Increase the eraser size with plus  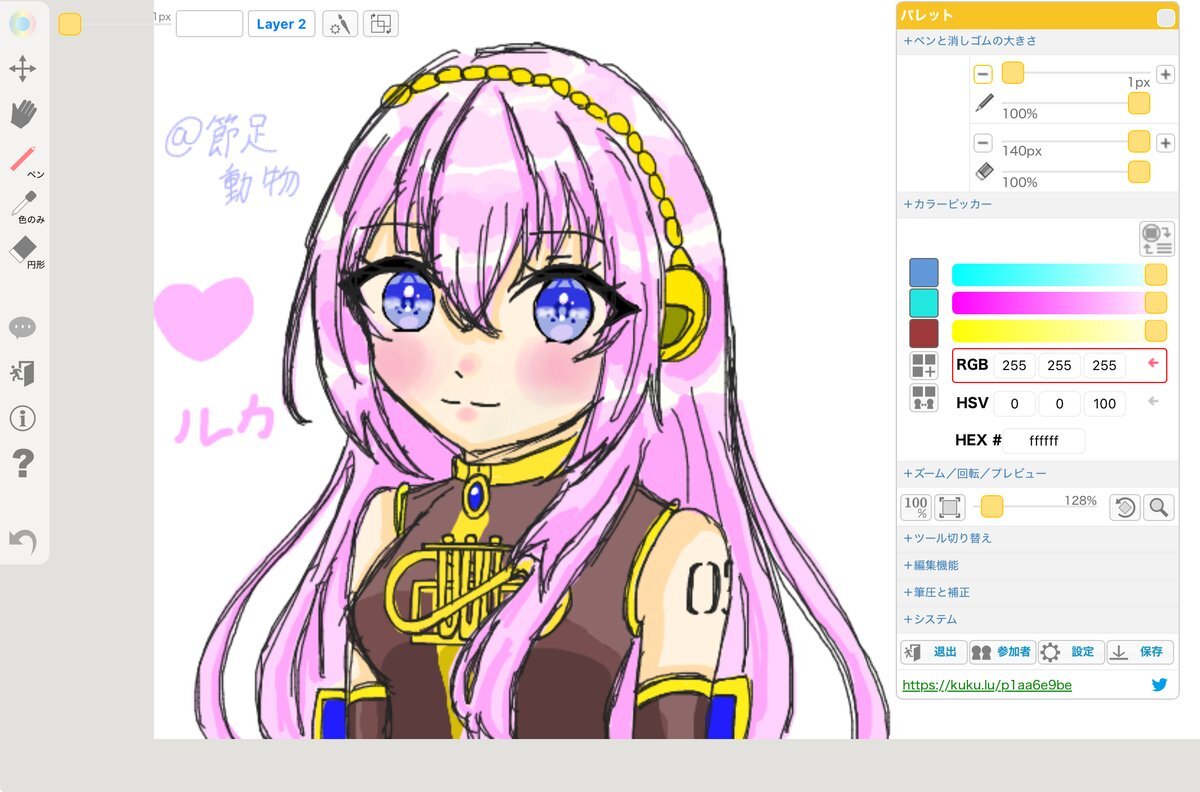click(x=1165, y=143)
